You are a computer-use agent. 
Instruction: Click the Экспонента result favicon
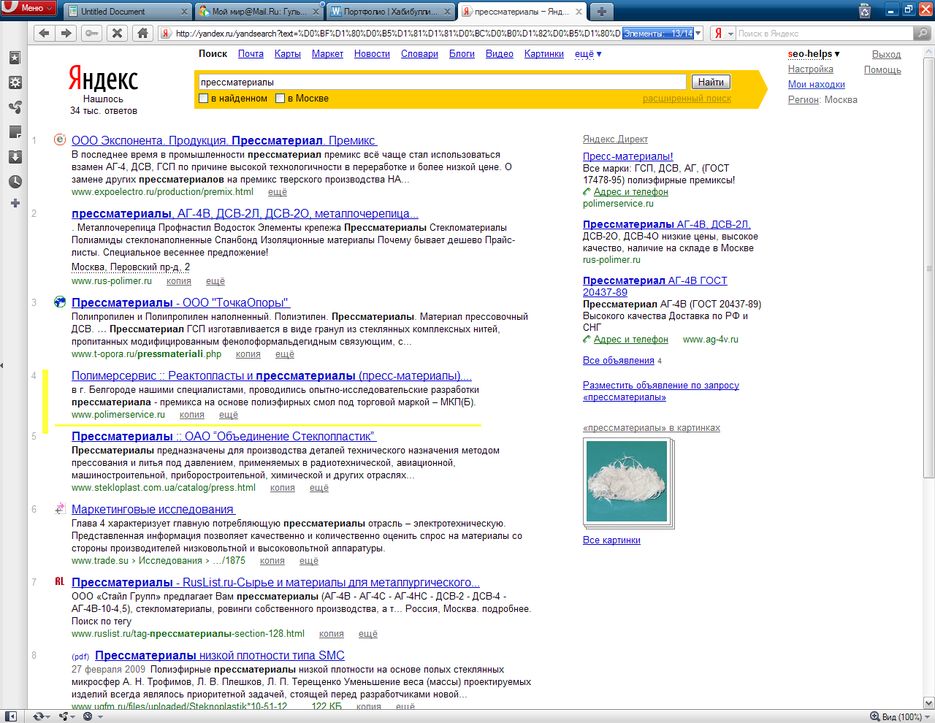(60, 140)
